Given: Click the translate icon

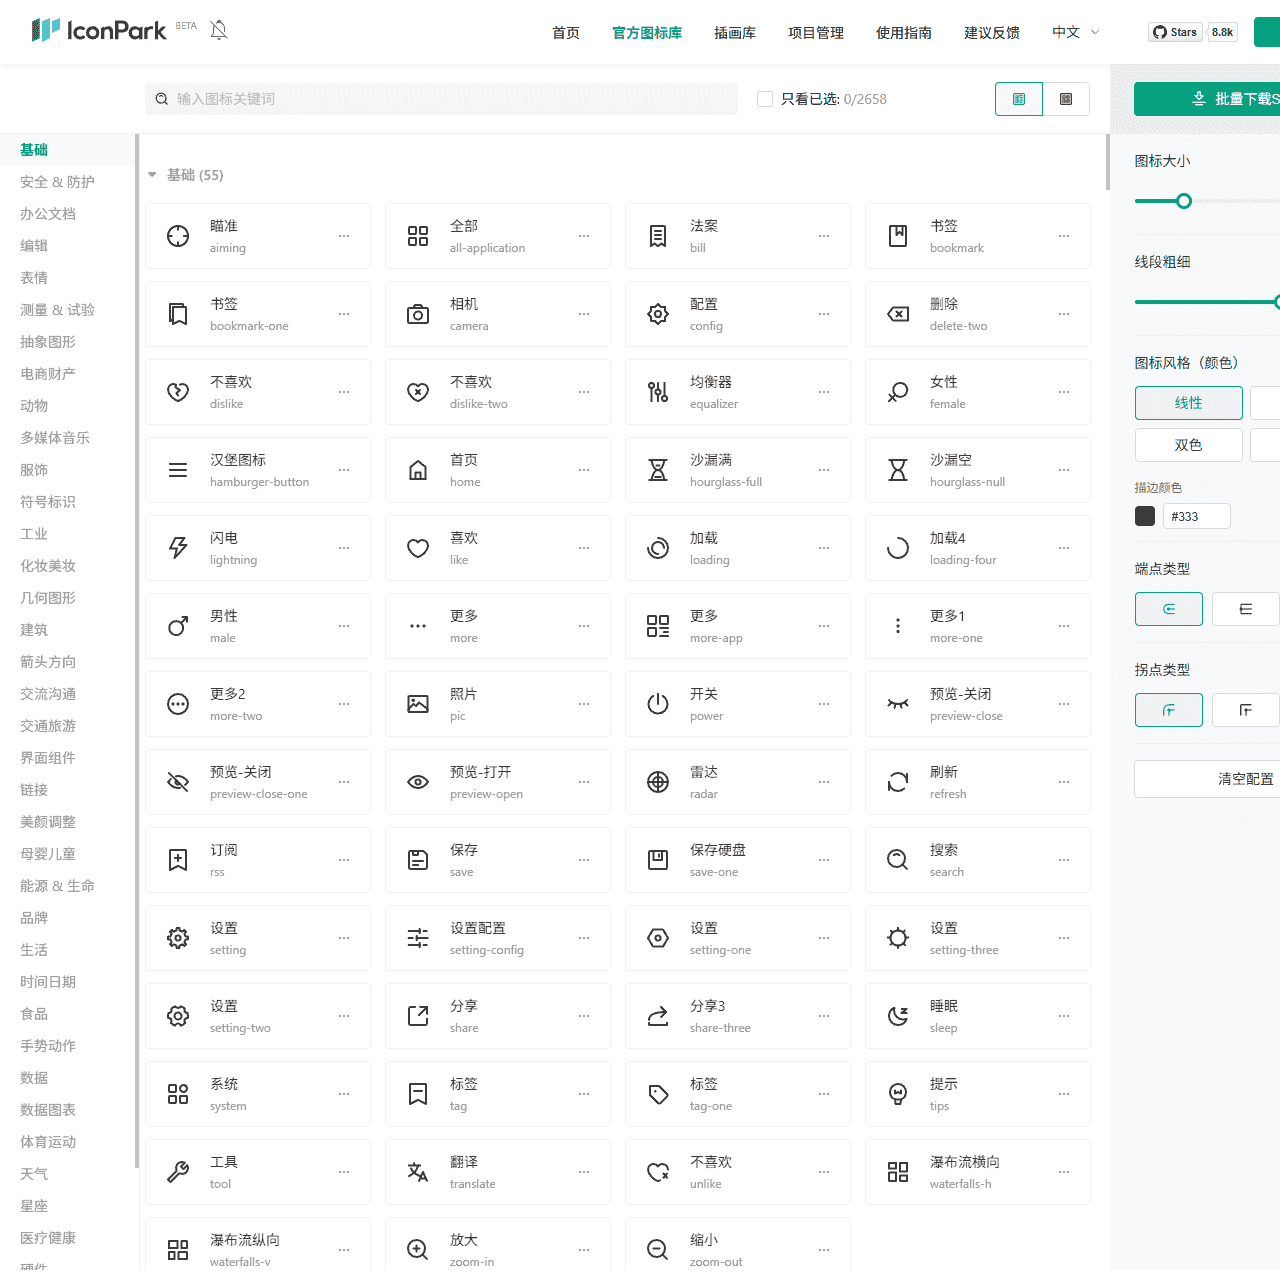Looking at the screenshot, I should pos(418,1172).
